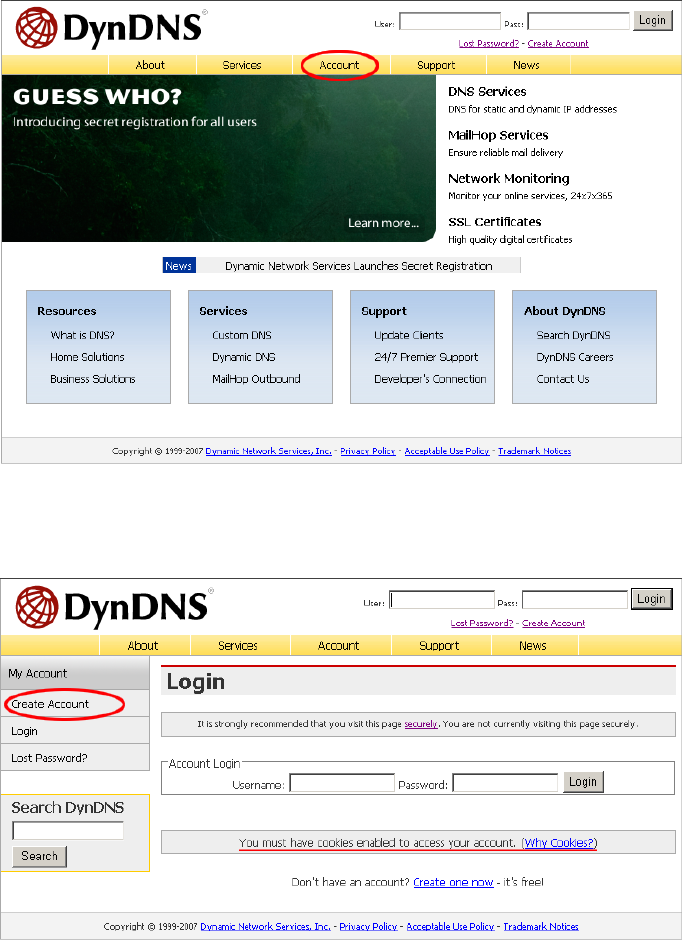This screenshot has width=682, height=940.
Task: Click the Login button in bottom page header
Action: pos(651,599)
